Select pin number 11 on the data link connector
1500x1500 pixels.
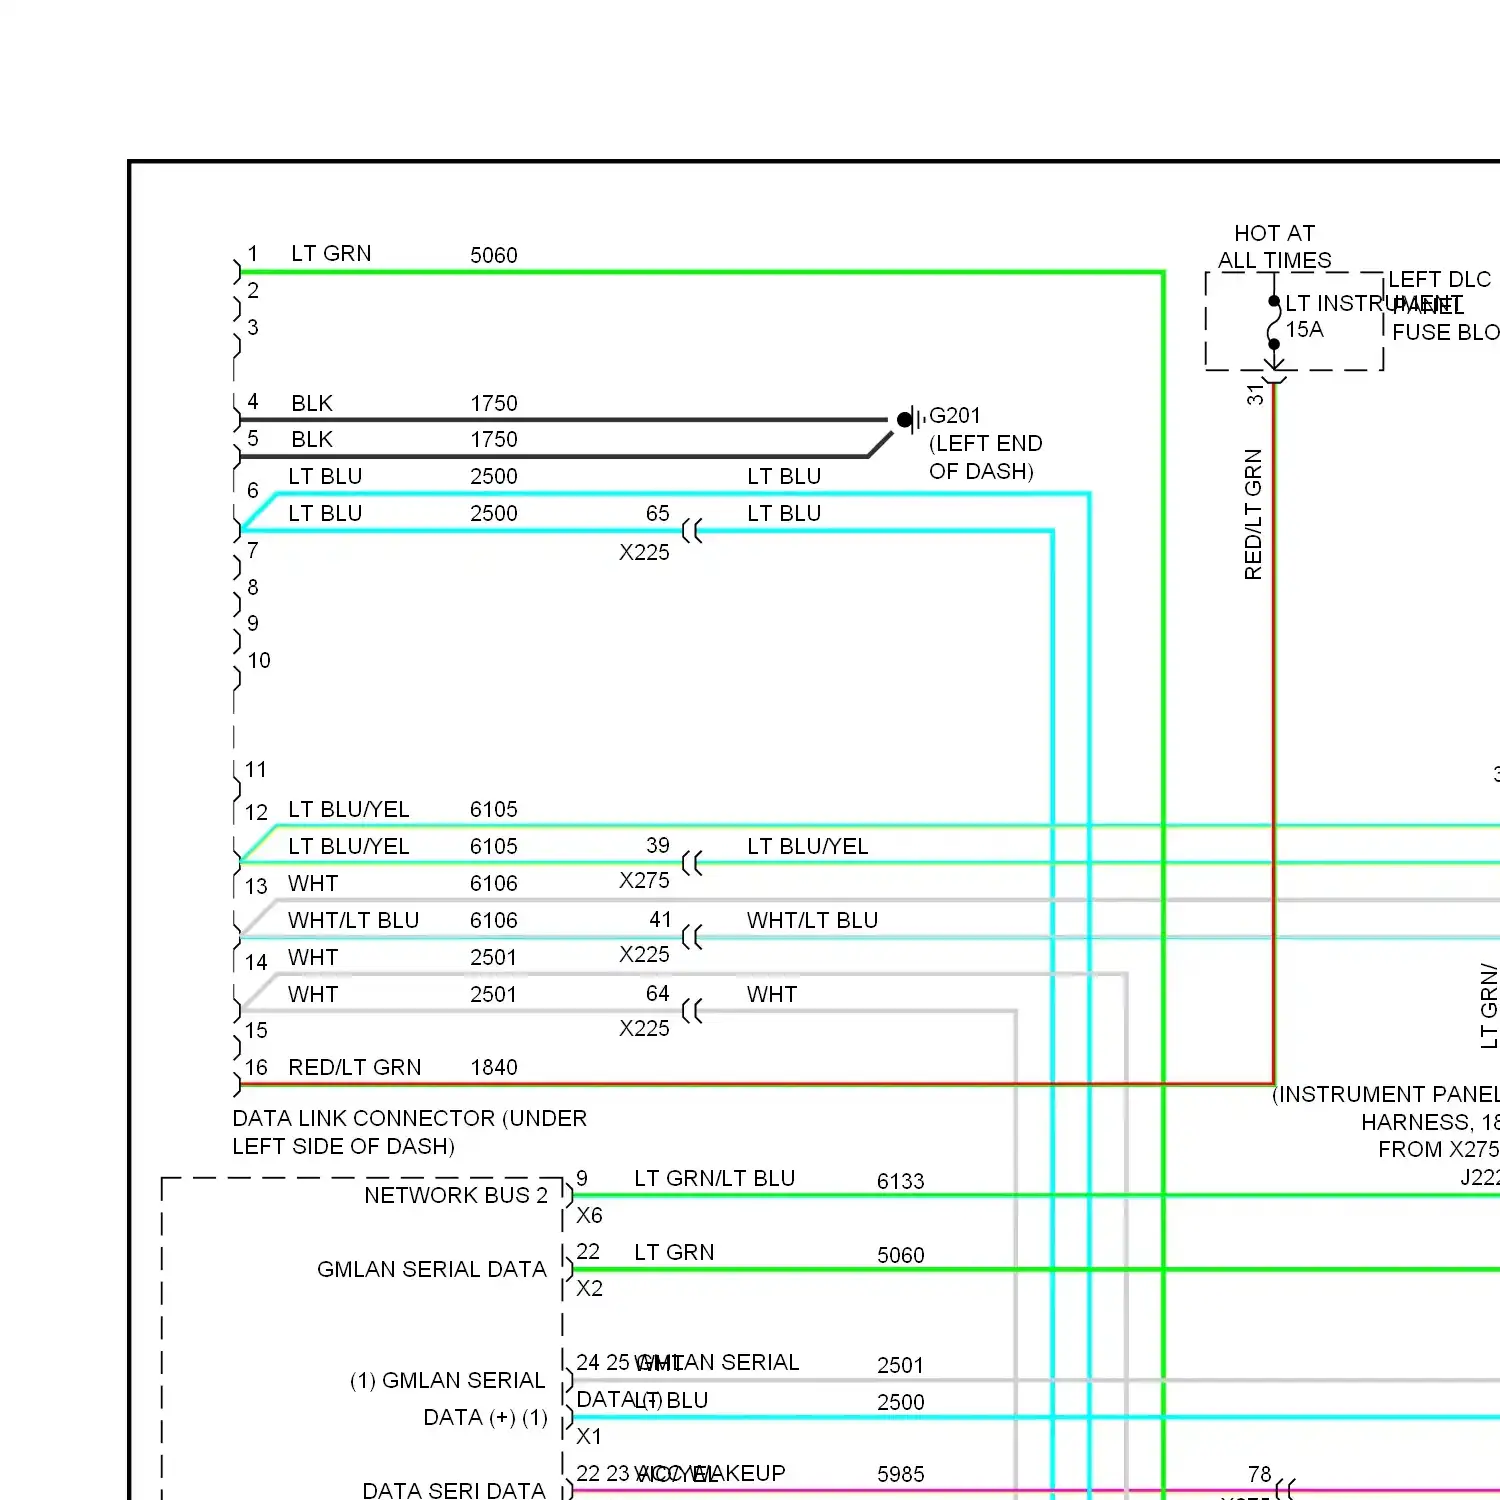click(x=256, y=770)
